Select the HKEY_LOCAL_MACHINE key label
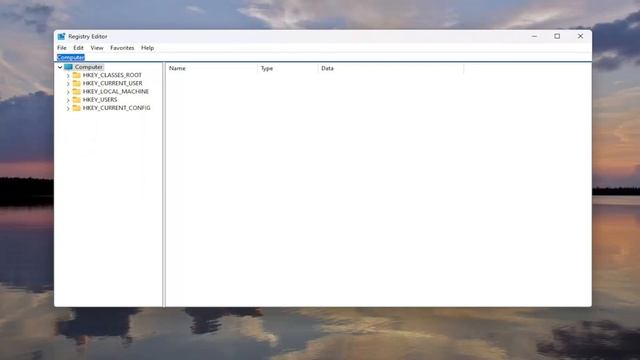Screen dimensions: 640x360 click(116, 91)
